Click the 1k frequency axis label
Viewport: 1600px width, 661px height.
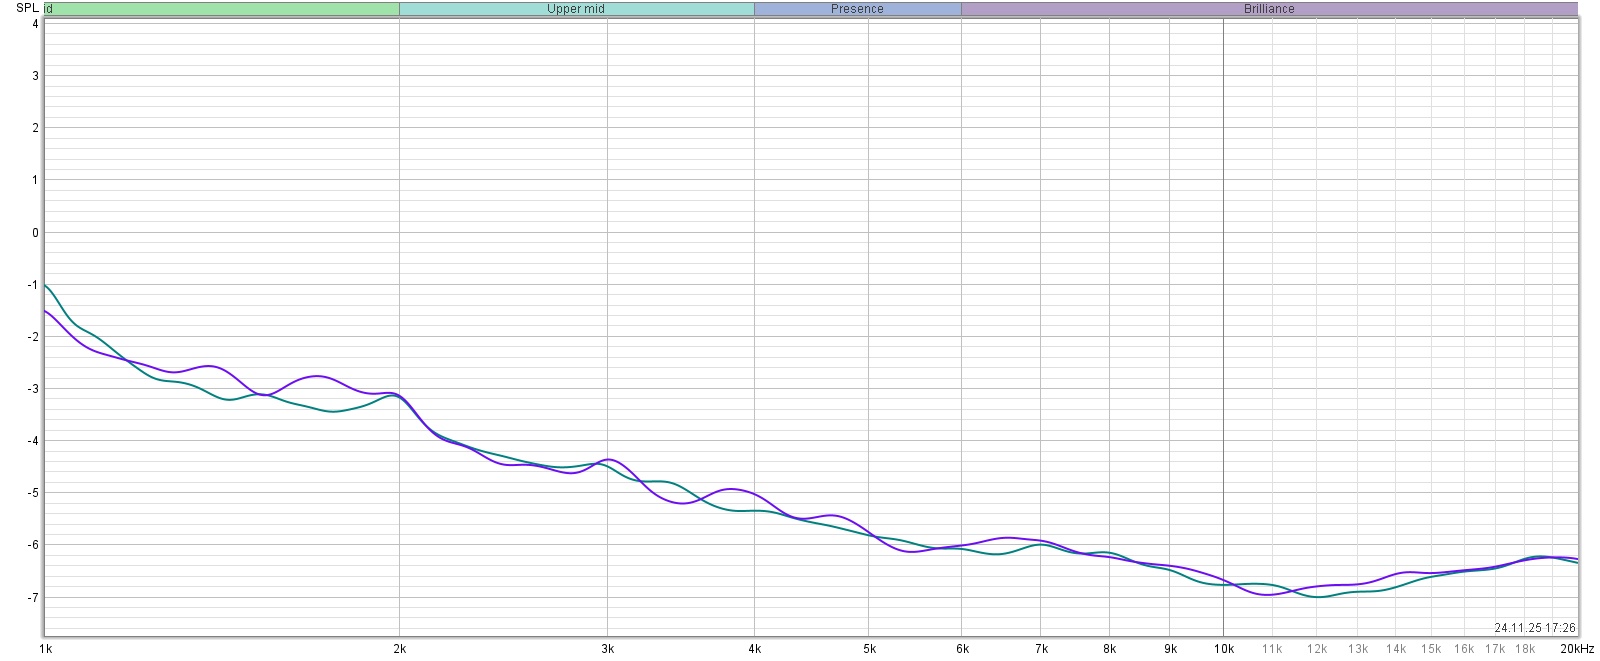45,649
